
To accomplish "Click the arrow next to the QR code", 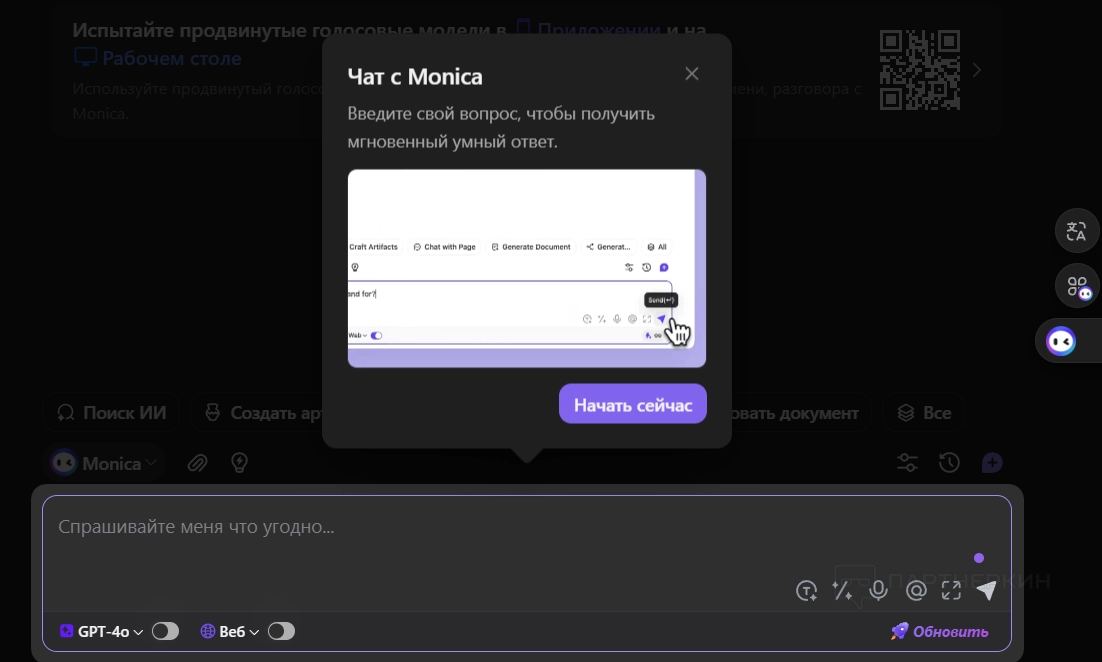I will click(x=976, y=70).
